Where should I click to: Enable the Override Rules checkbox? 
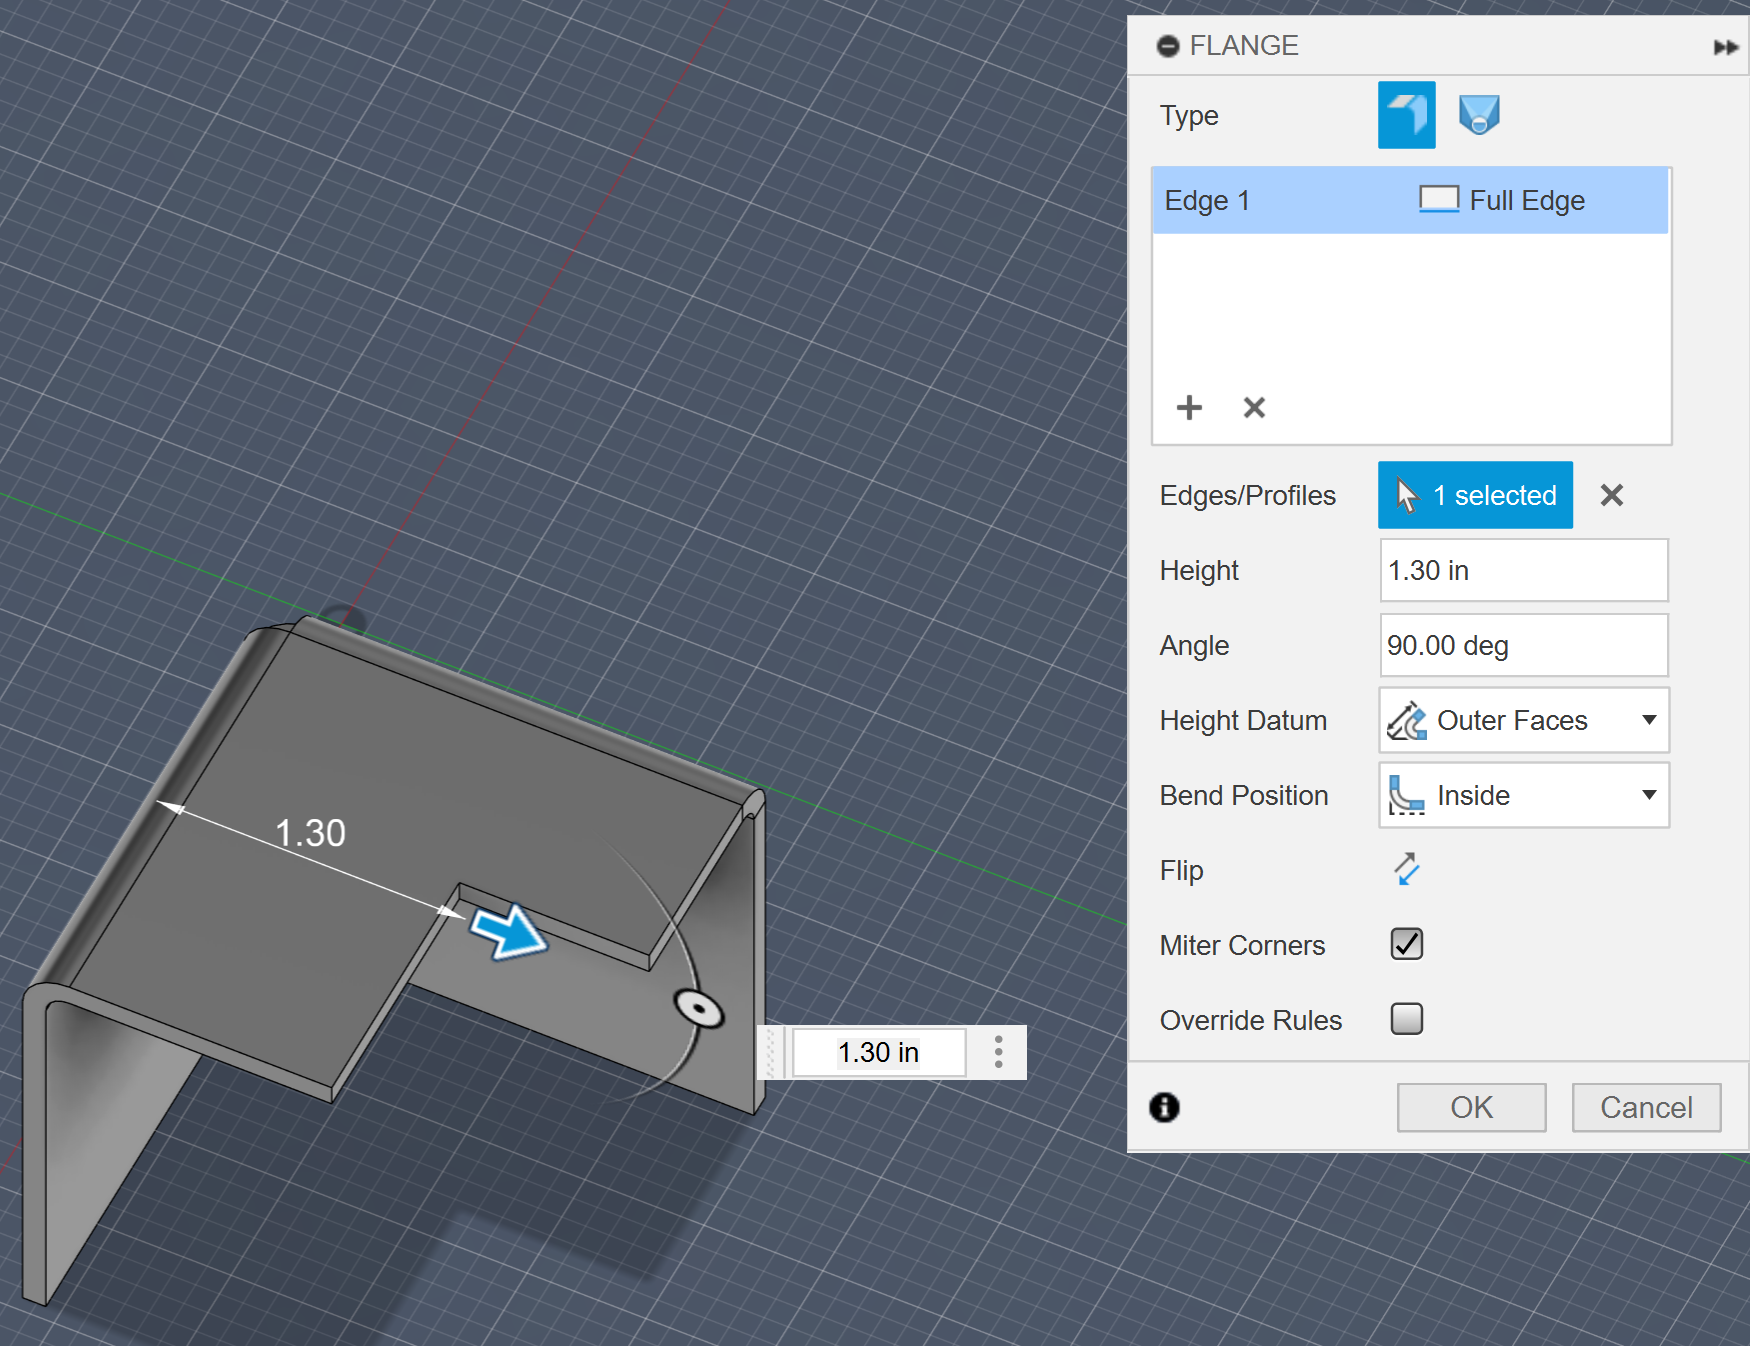point(1406,1019)
